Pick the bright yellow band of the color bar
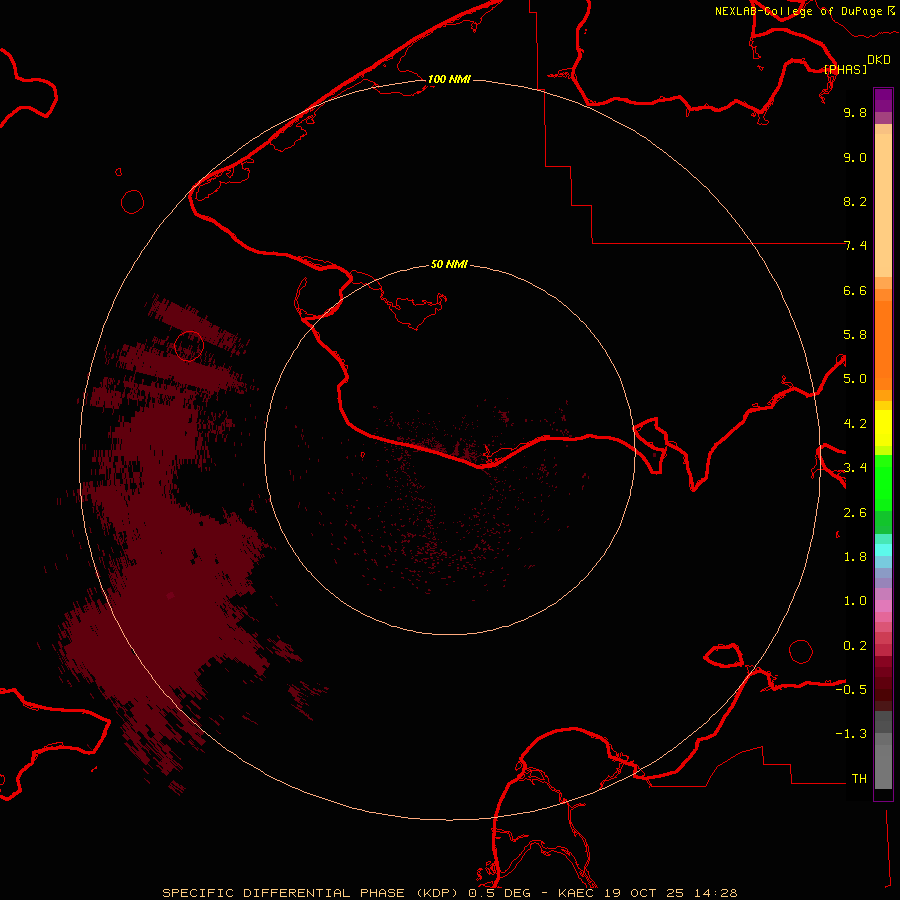900x900 pixels. [x=883, y=428]
